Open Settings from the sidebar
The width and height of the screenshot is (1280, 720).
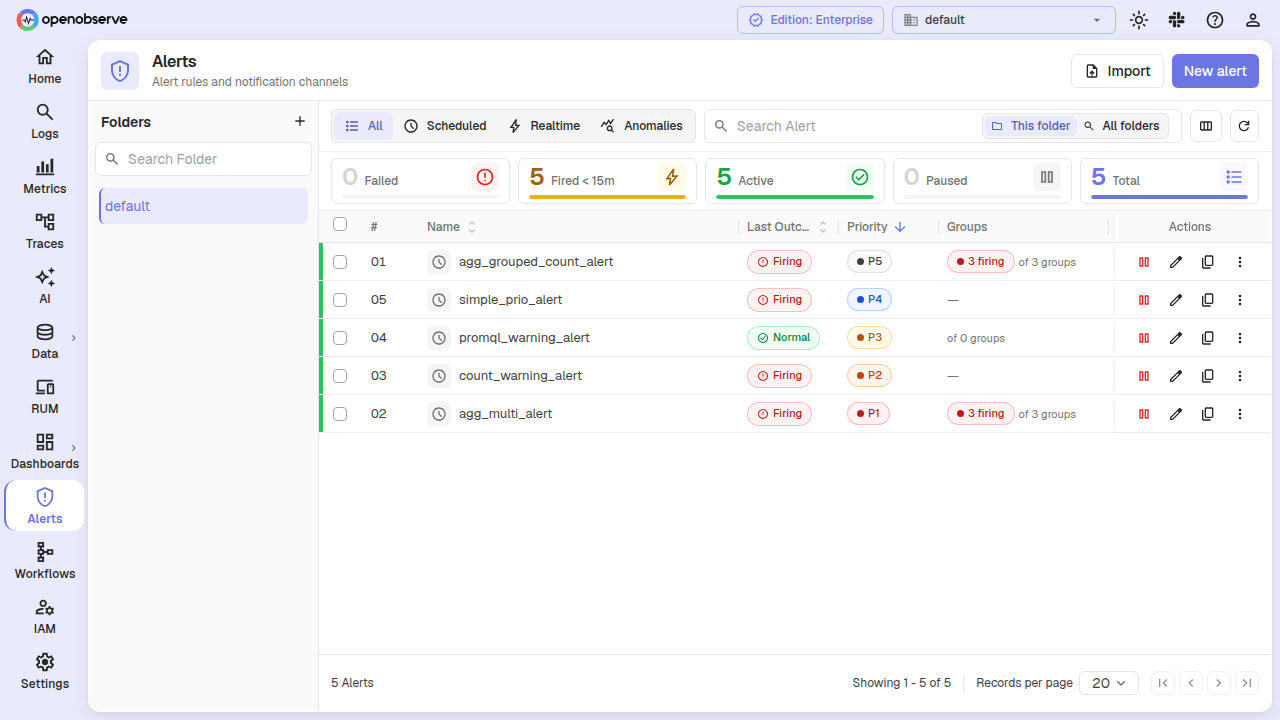coord(44,672)
